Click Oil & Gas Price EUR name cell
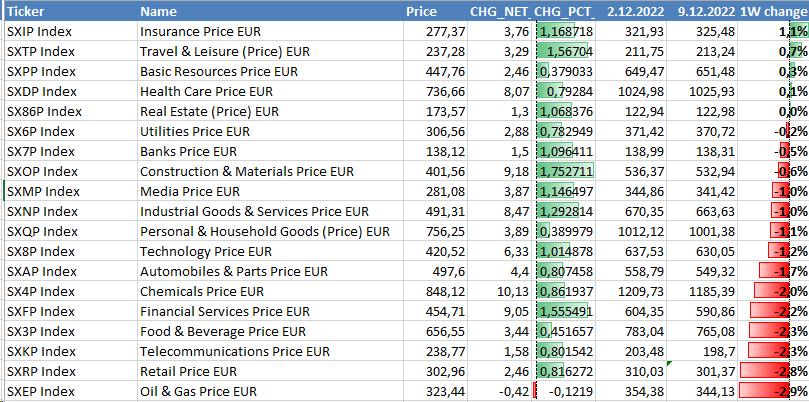This screenshot has height=402, width=809. pos(270,392)
